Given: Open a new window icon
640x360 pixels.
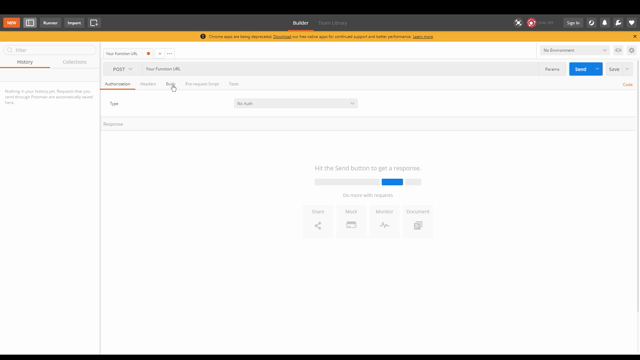Looking at the screenshot, I should (x=94, y=23).
